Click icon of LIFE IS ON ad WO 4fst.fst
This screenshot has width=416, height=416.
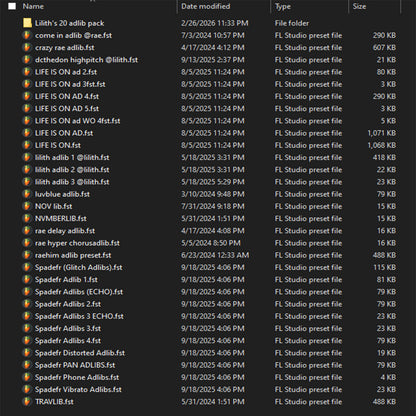pyautogui.click(x=27, y=121)
